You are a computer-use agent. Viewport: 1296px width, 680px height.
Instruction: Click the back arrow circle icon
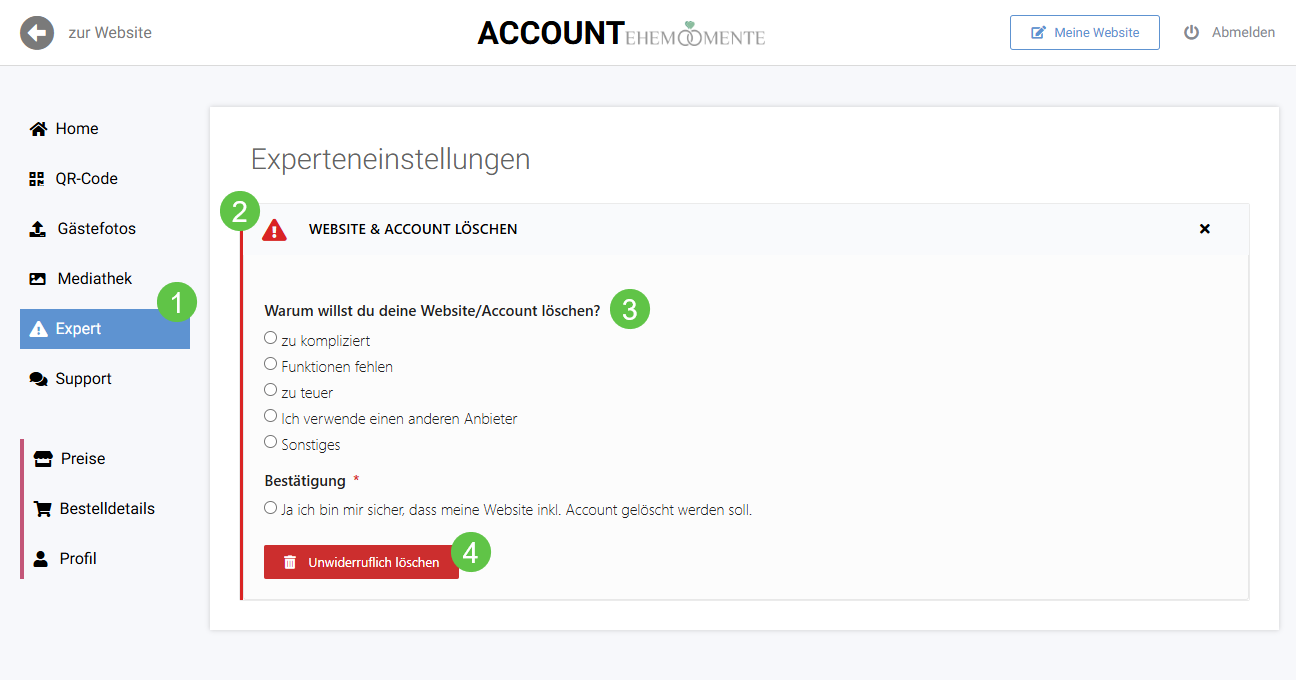pos(37,33)
